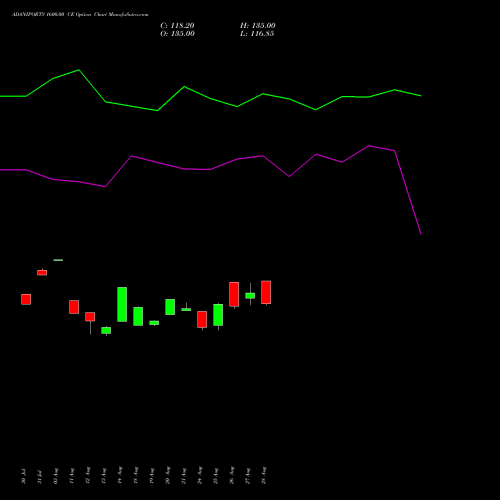Viewport: 500px width, 500px height.
Task: Select the small green candlestick for 27 Aug
Action: click(x=250, y=295)
